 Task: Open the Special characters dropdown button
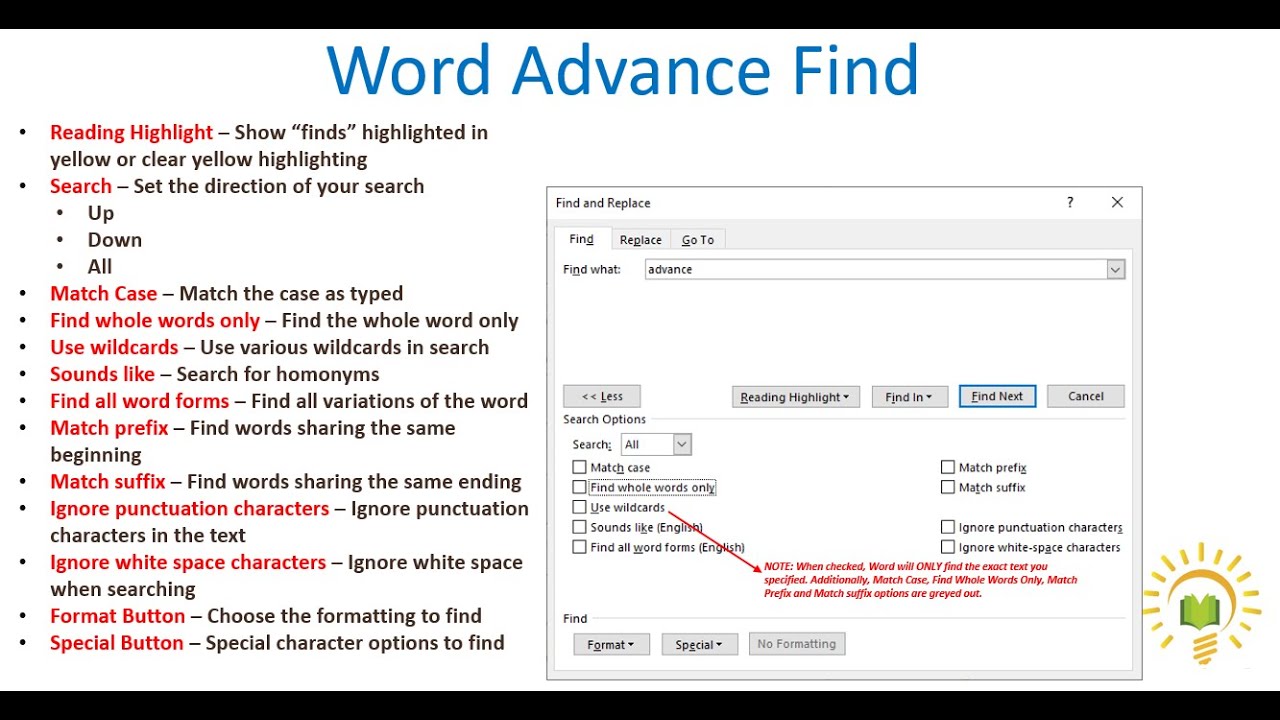(x=699, y=645)
